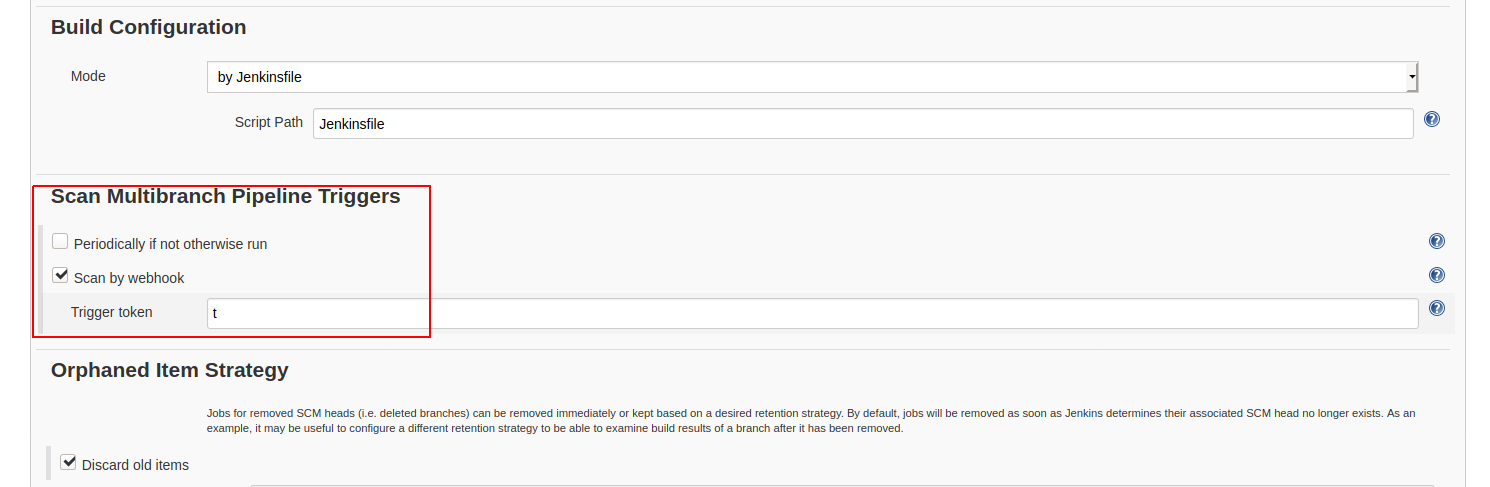Open help icon for Scan by webhook

point(1437,275)
